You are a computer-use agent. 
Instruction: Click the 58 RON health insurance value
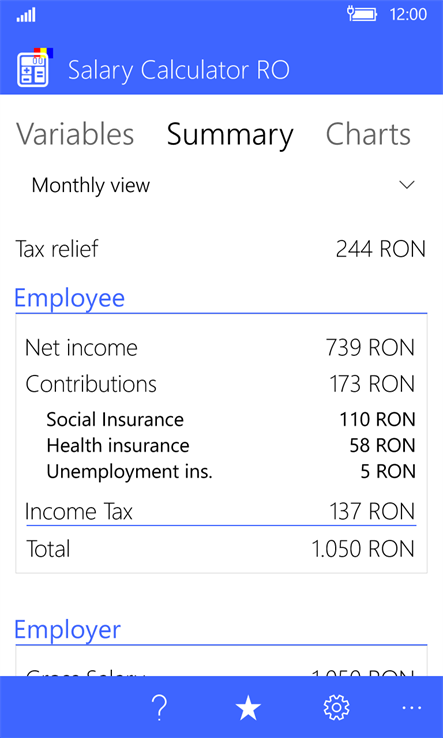[382, 445]
